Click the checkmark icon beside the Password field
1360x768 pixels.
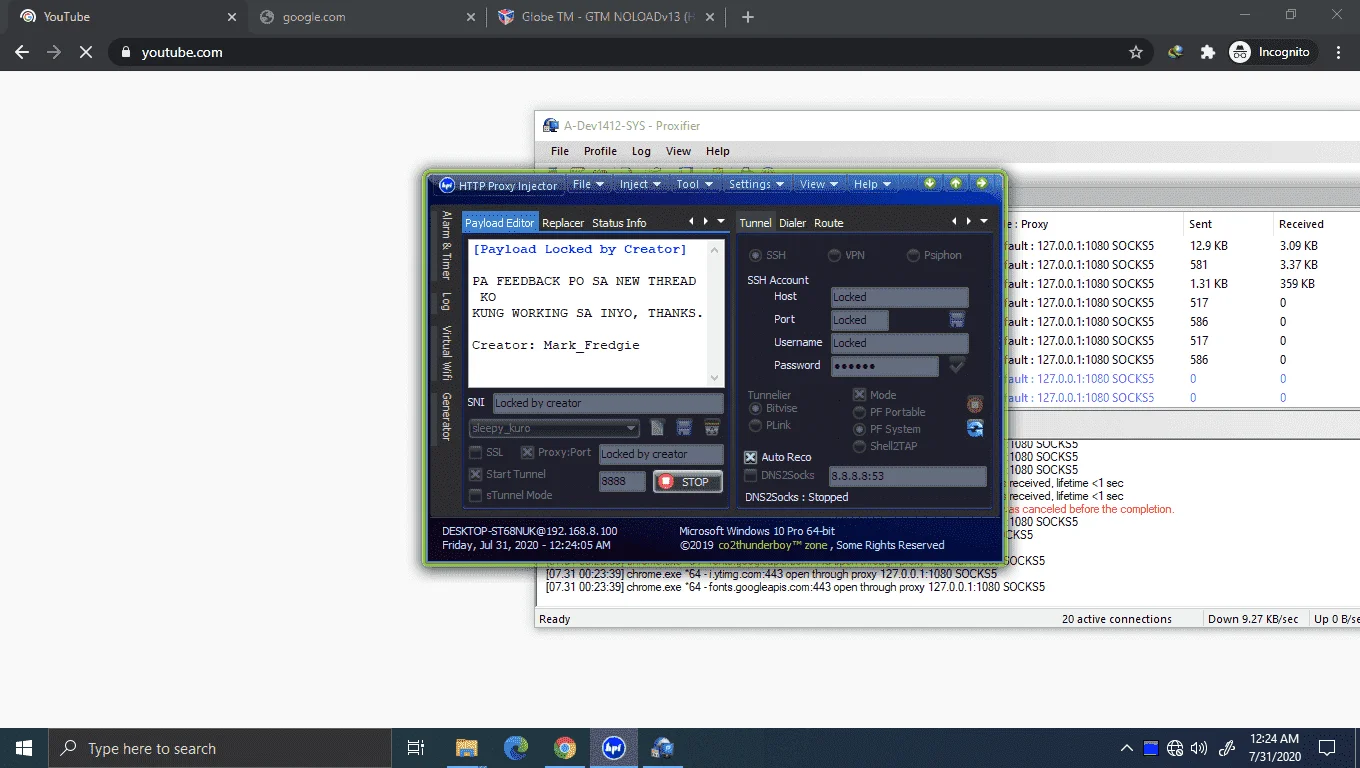click(x=957, y=366)
